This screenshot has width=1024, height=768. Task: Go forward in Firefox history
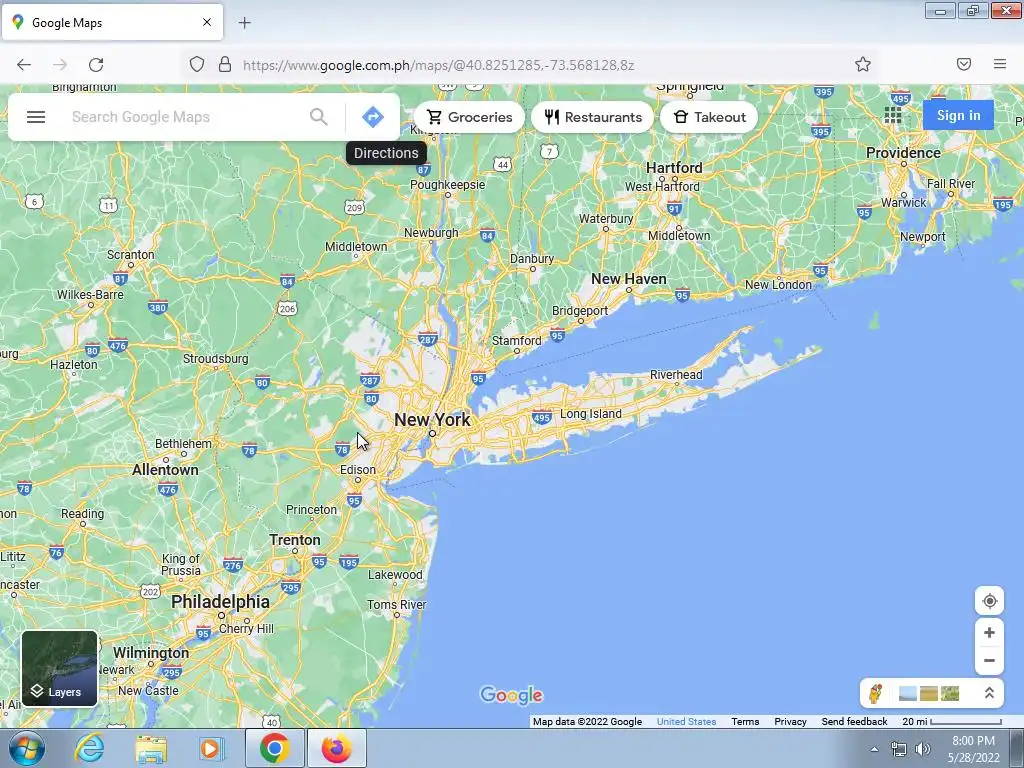point(60,64)
